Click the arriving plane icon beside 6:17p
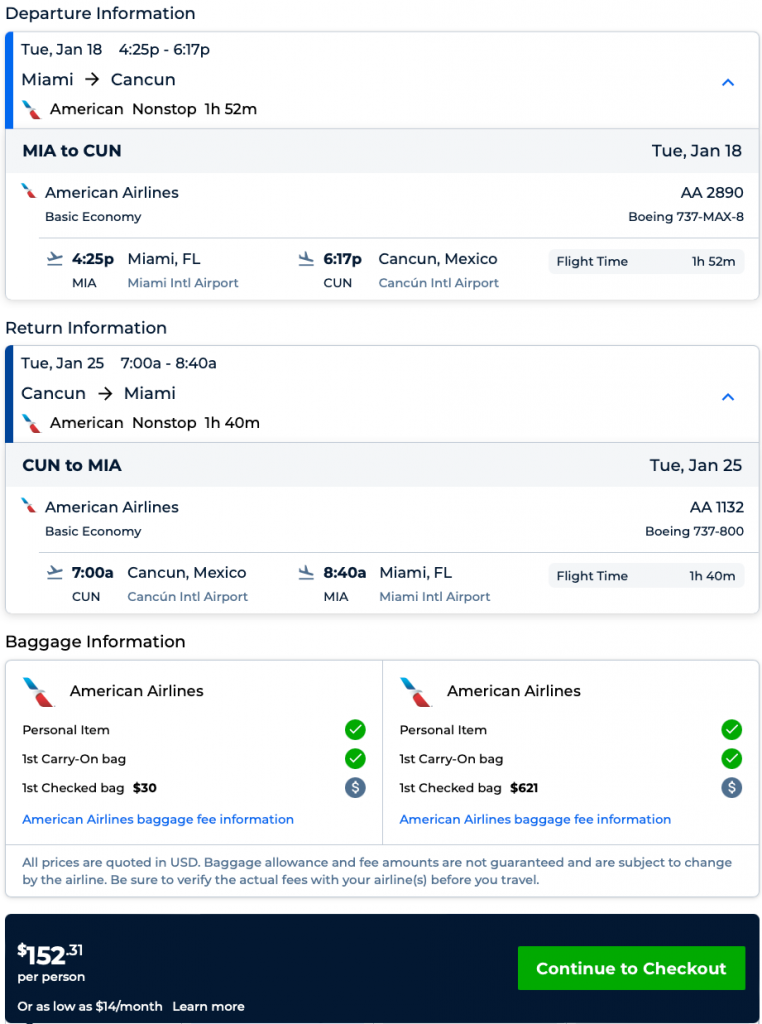 click(x=306, y=260)
